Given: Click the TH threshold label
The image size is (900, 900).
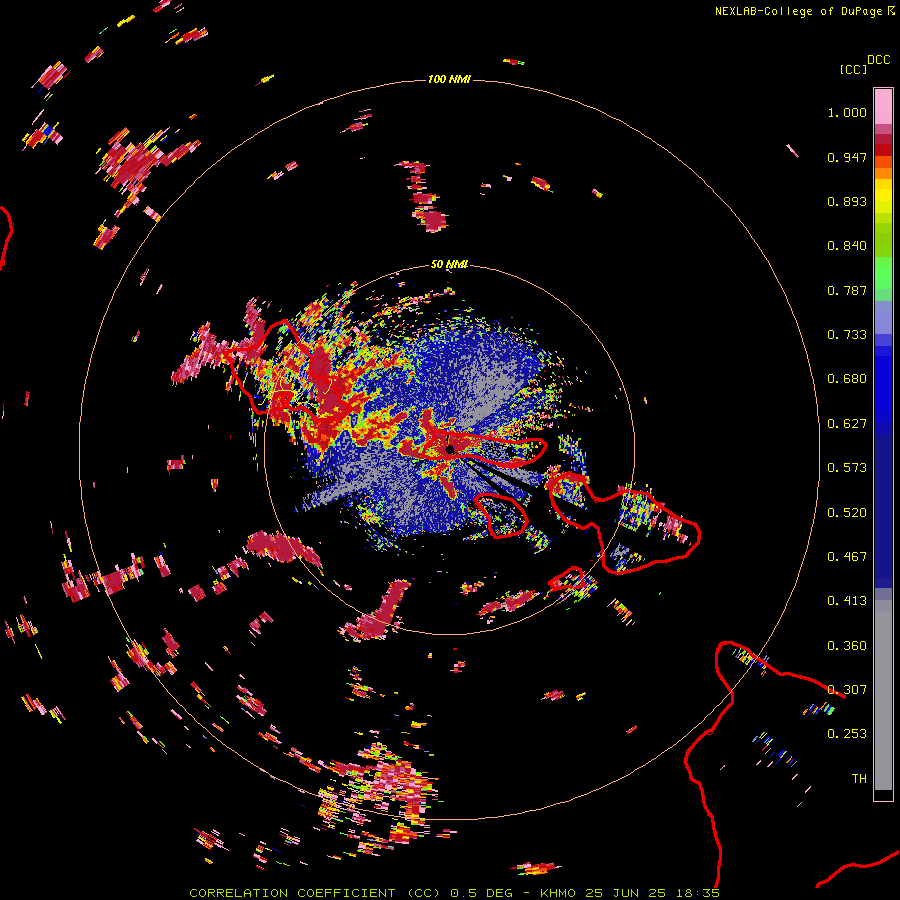Looking at the screenshot, I should [859, 779].
